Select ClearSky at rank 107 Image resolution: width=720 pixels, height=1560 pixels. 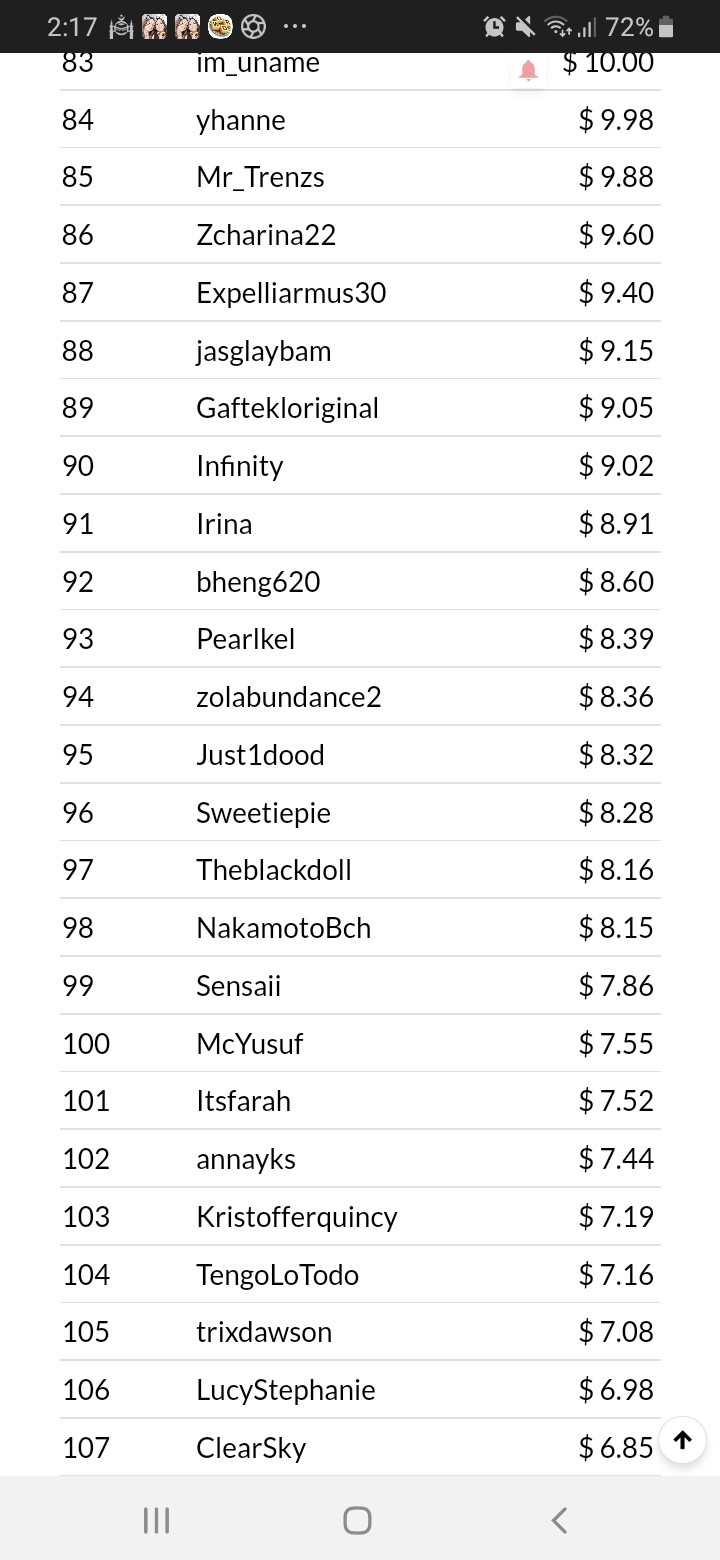pyautogui.click(x=251, y=1448)
